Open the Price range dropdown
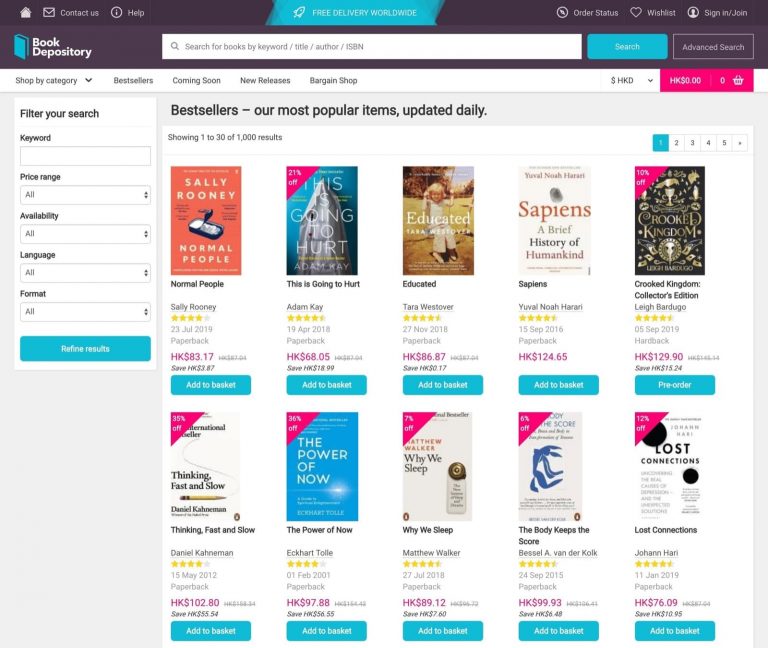This screenshot has height=648, width=768. pyautogui.click(x=85, y=195)
